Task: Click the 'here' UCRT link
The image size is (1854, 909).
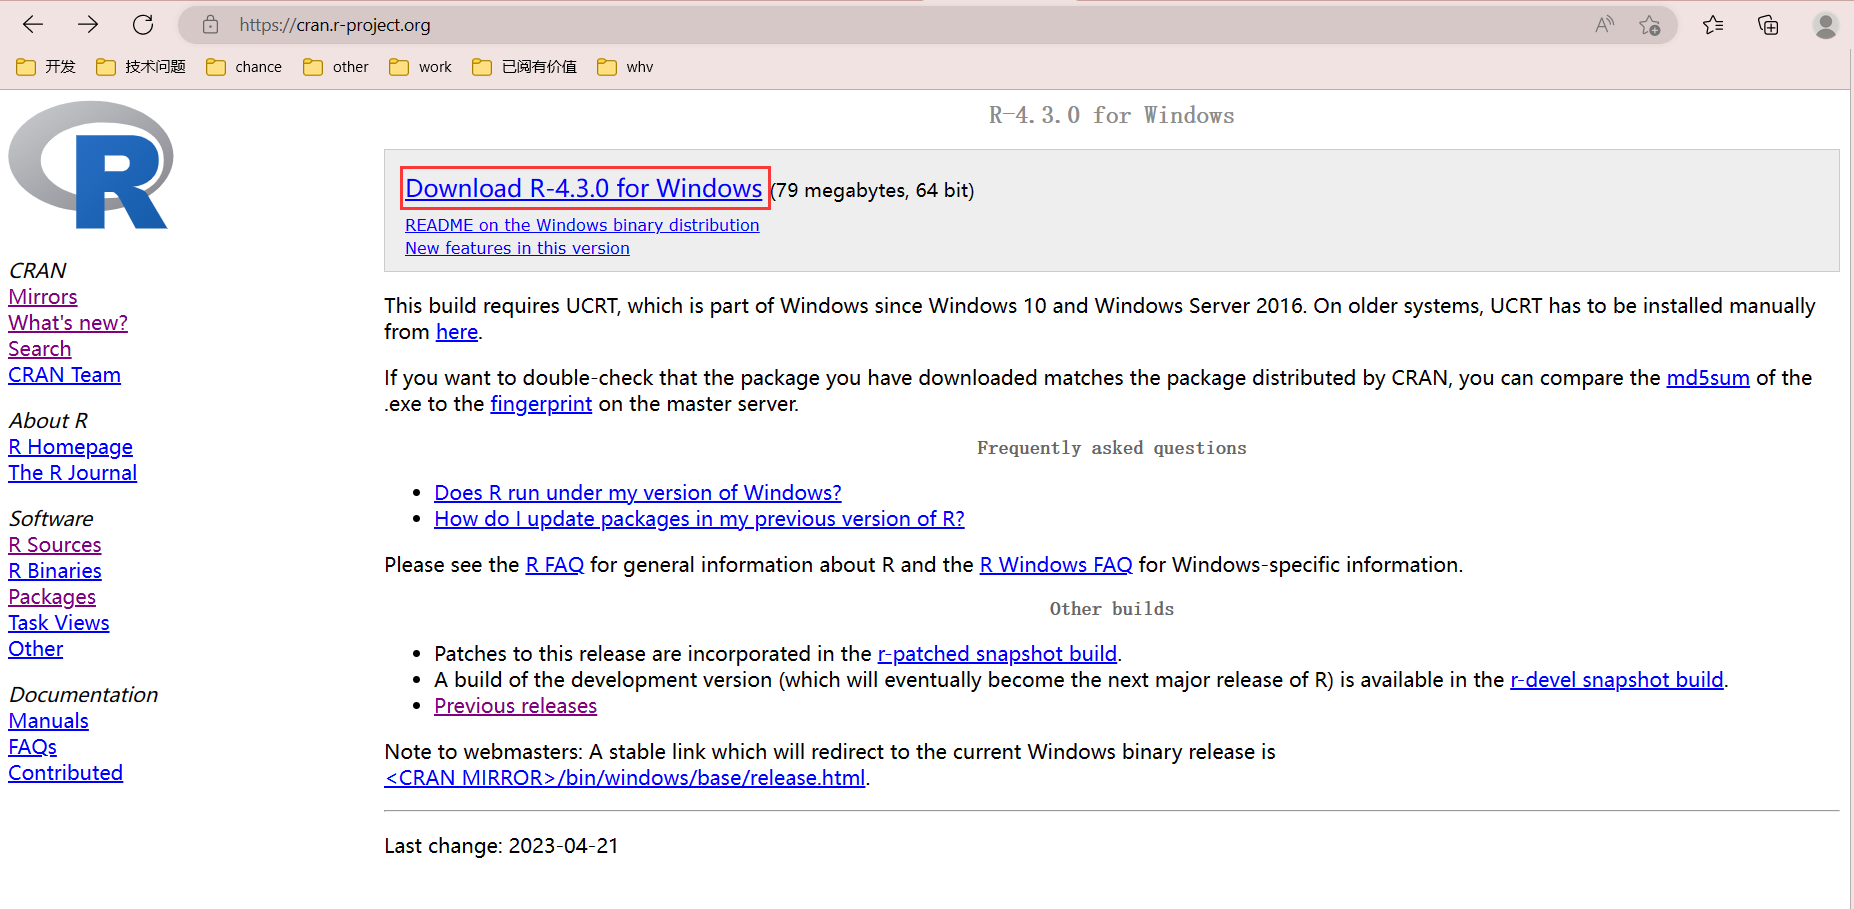Action: pyautogui.click(x=457, y=332)
